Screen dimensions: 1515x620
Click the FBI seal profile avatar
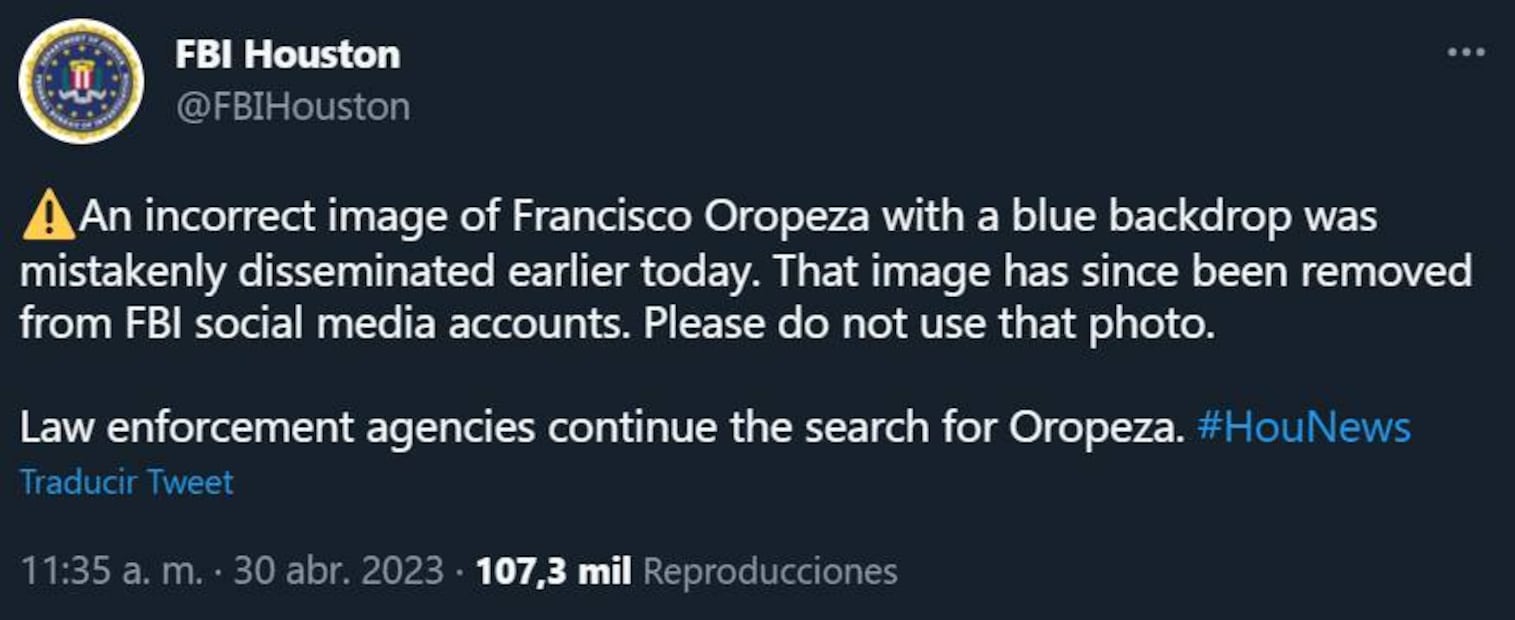[x=81, y=81]
